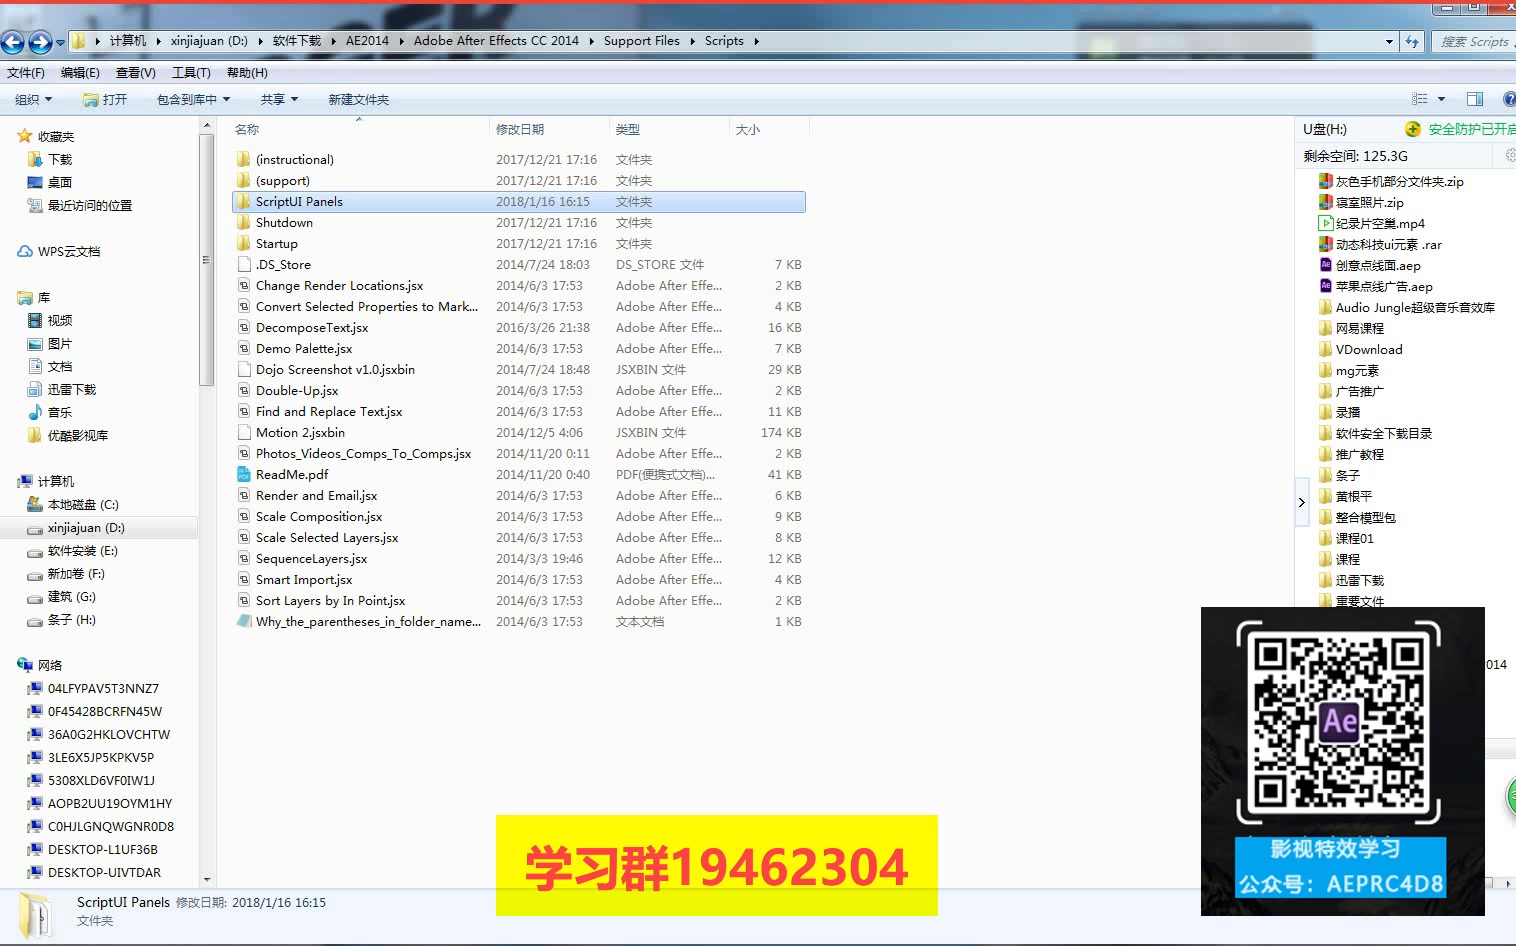This screenshot has width=1516, height=946.
Task: Click navigation pane scrollbar down arrow
Action: (x=207, y=880)
